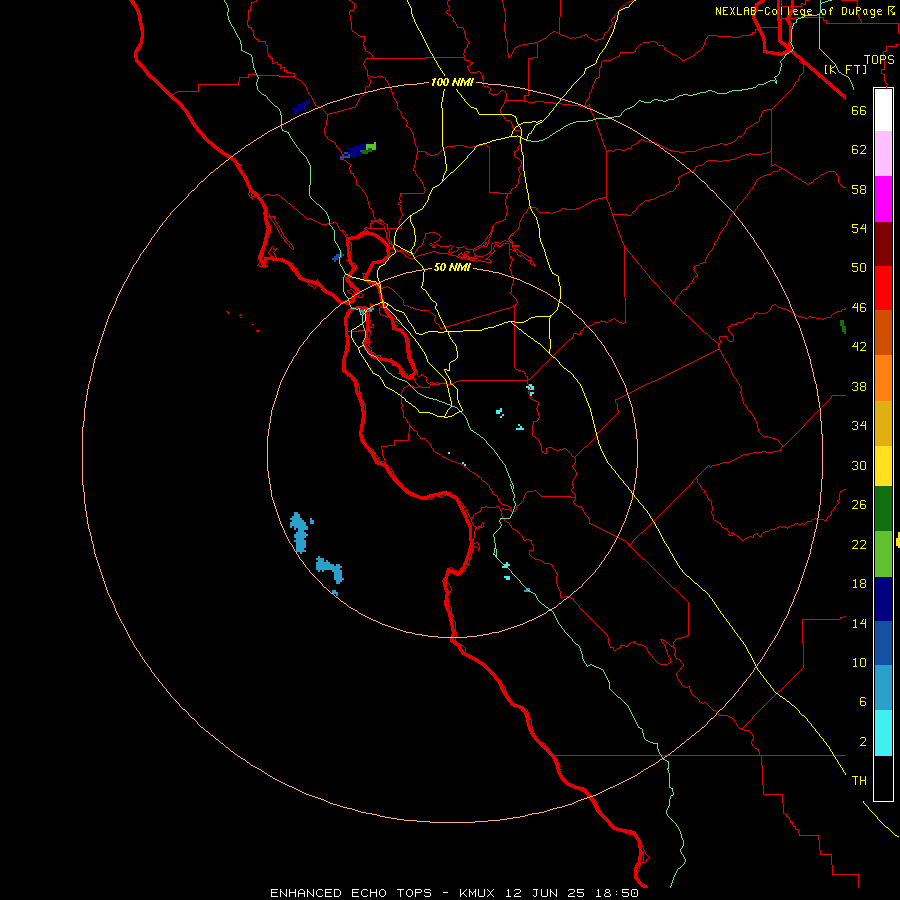Click legend value "58"

pos(859,189)
